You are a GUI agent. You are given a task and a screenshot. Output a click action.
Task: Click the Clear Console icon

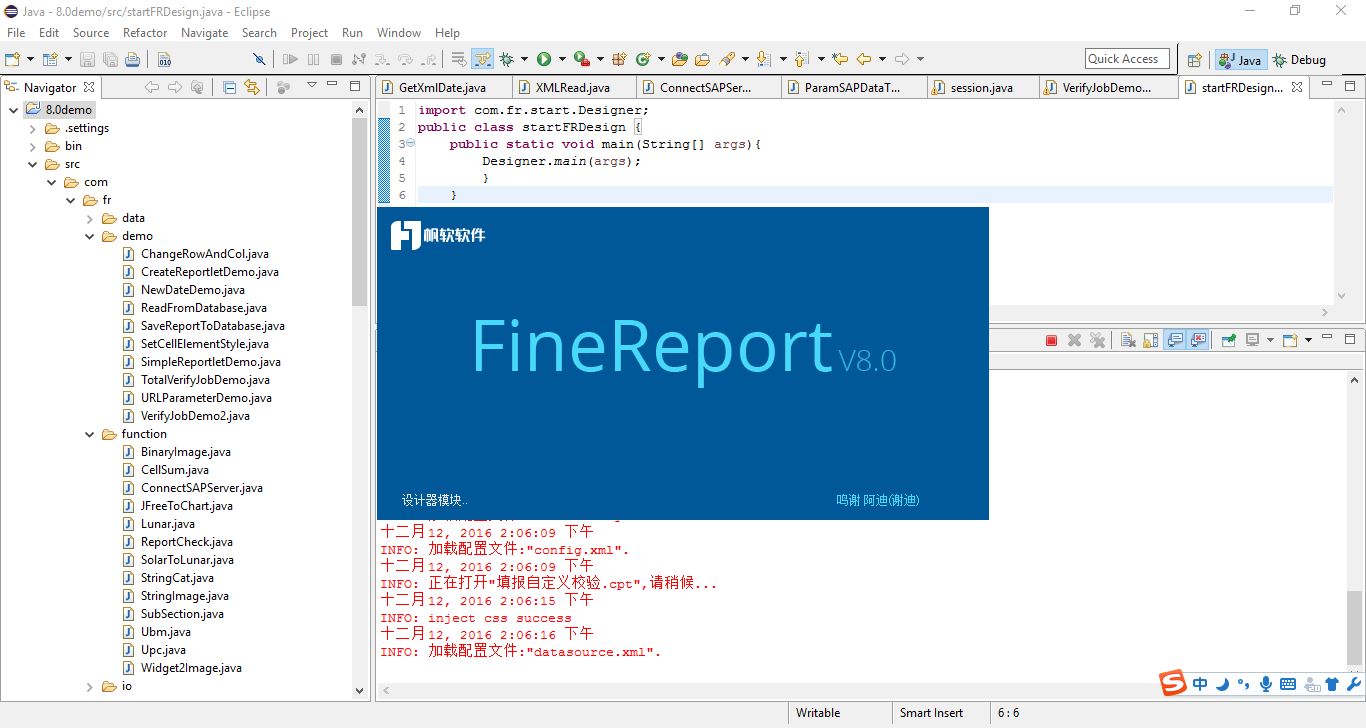1128,340
